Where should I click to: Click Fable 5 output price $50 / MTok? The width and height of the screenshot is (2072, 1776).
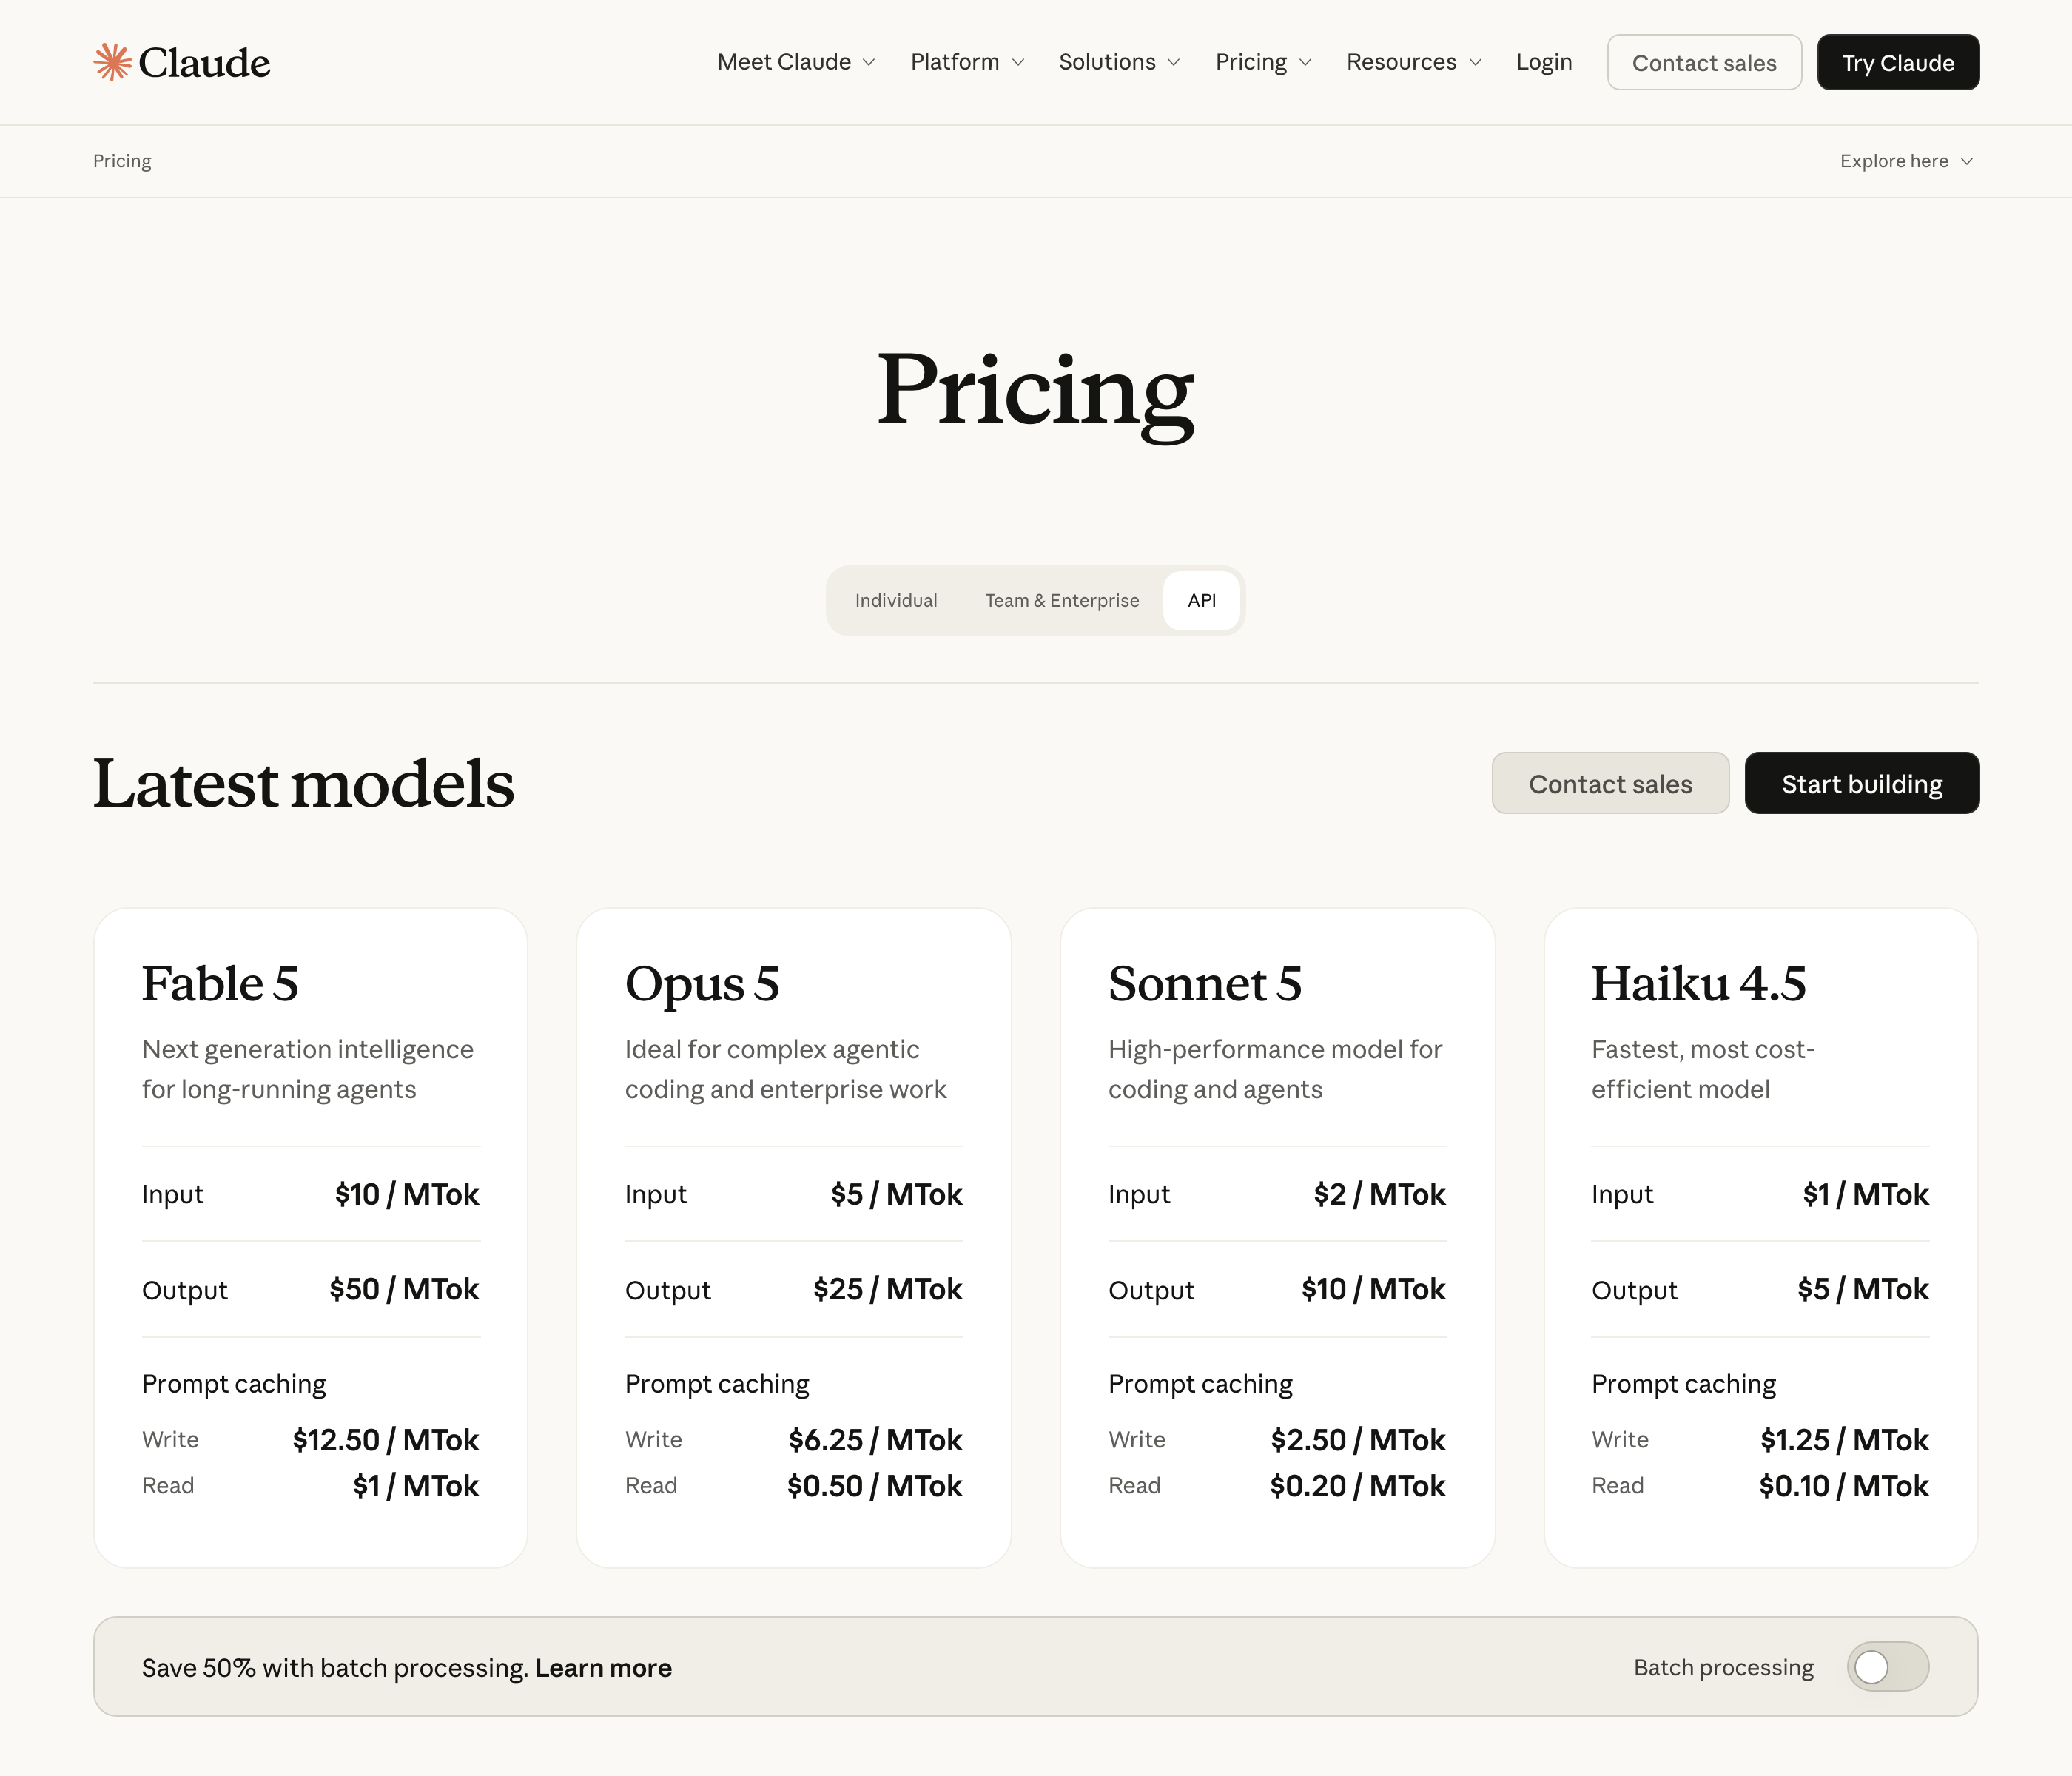click(404, 1289)
